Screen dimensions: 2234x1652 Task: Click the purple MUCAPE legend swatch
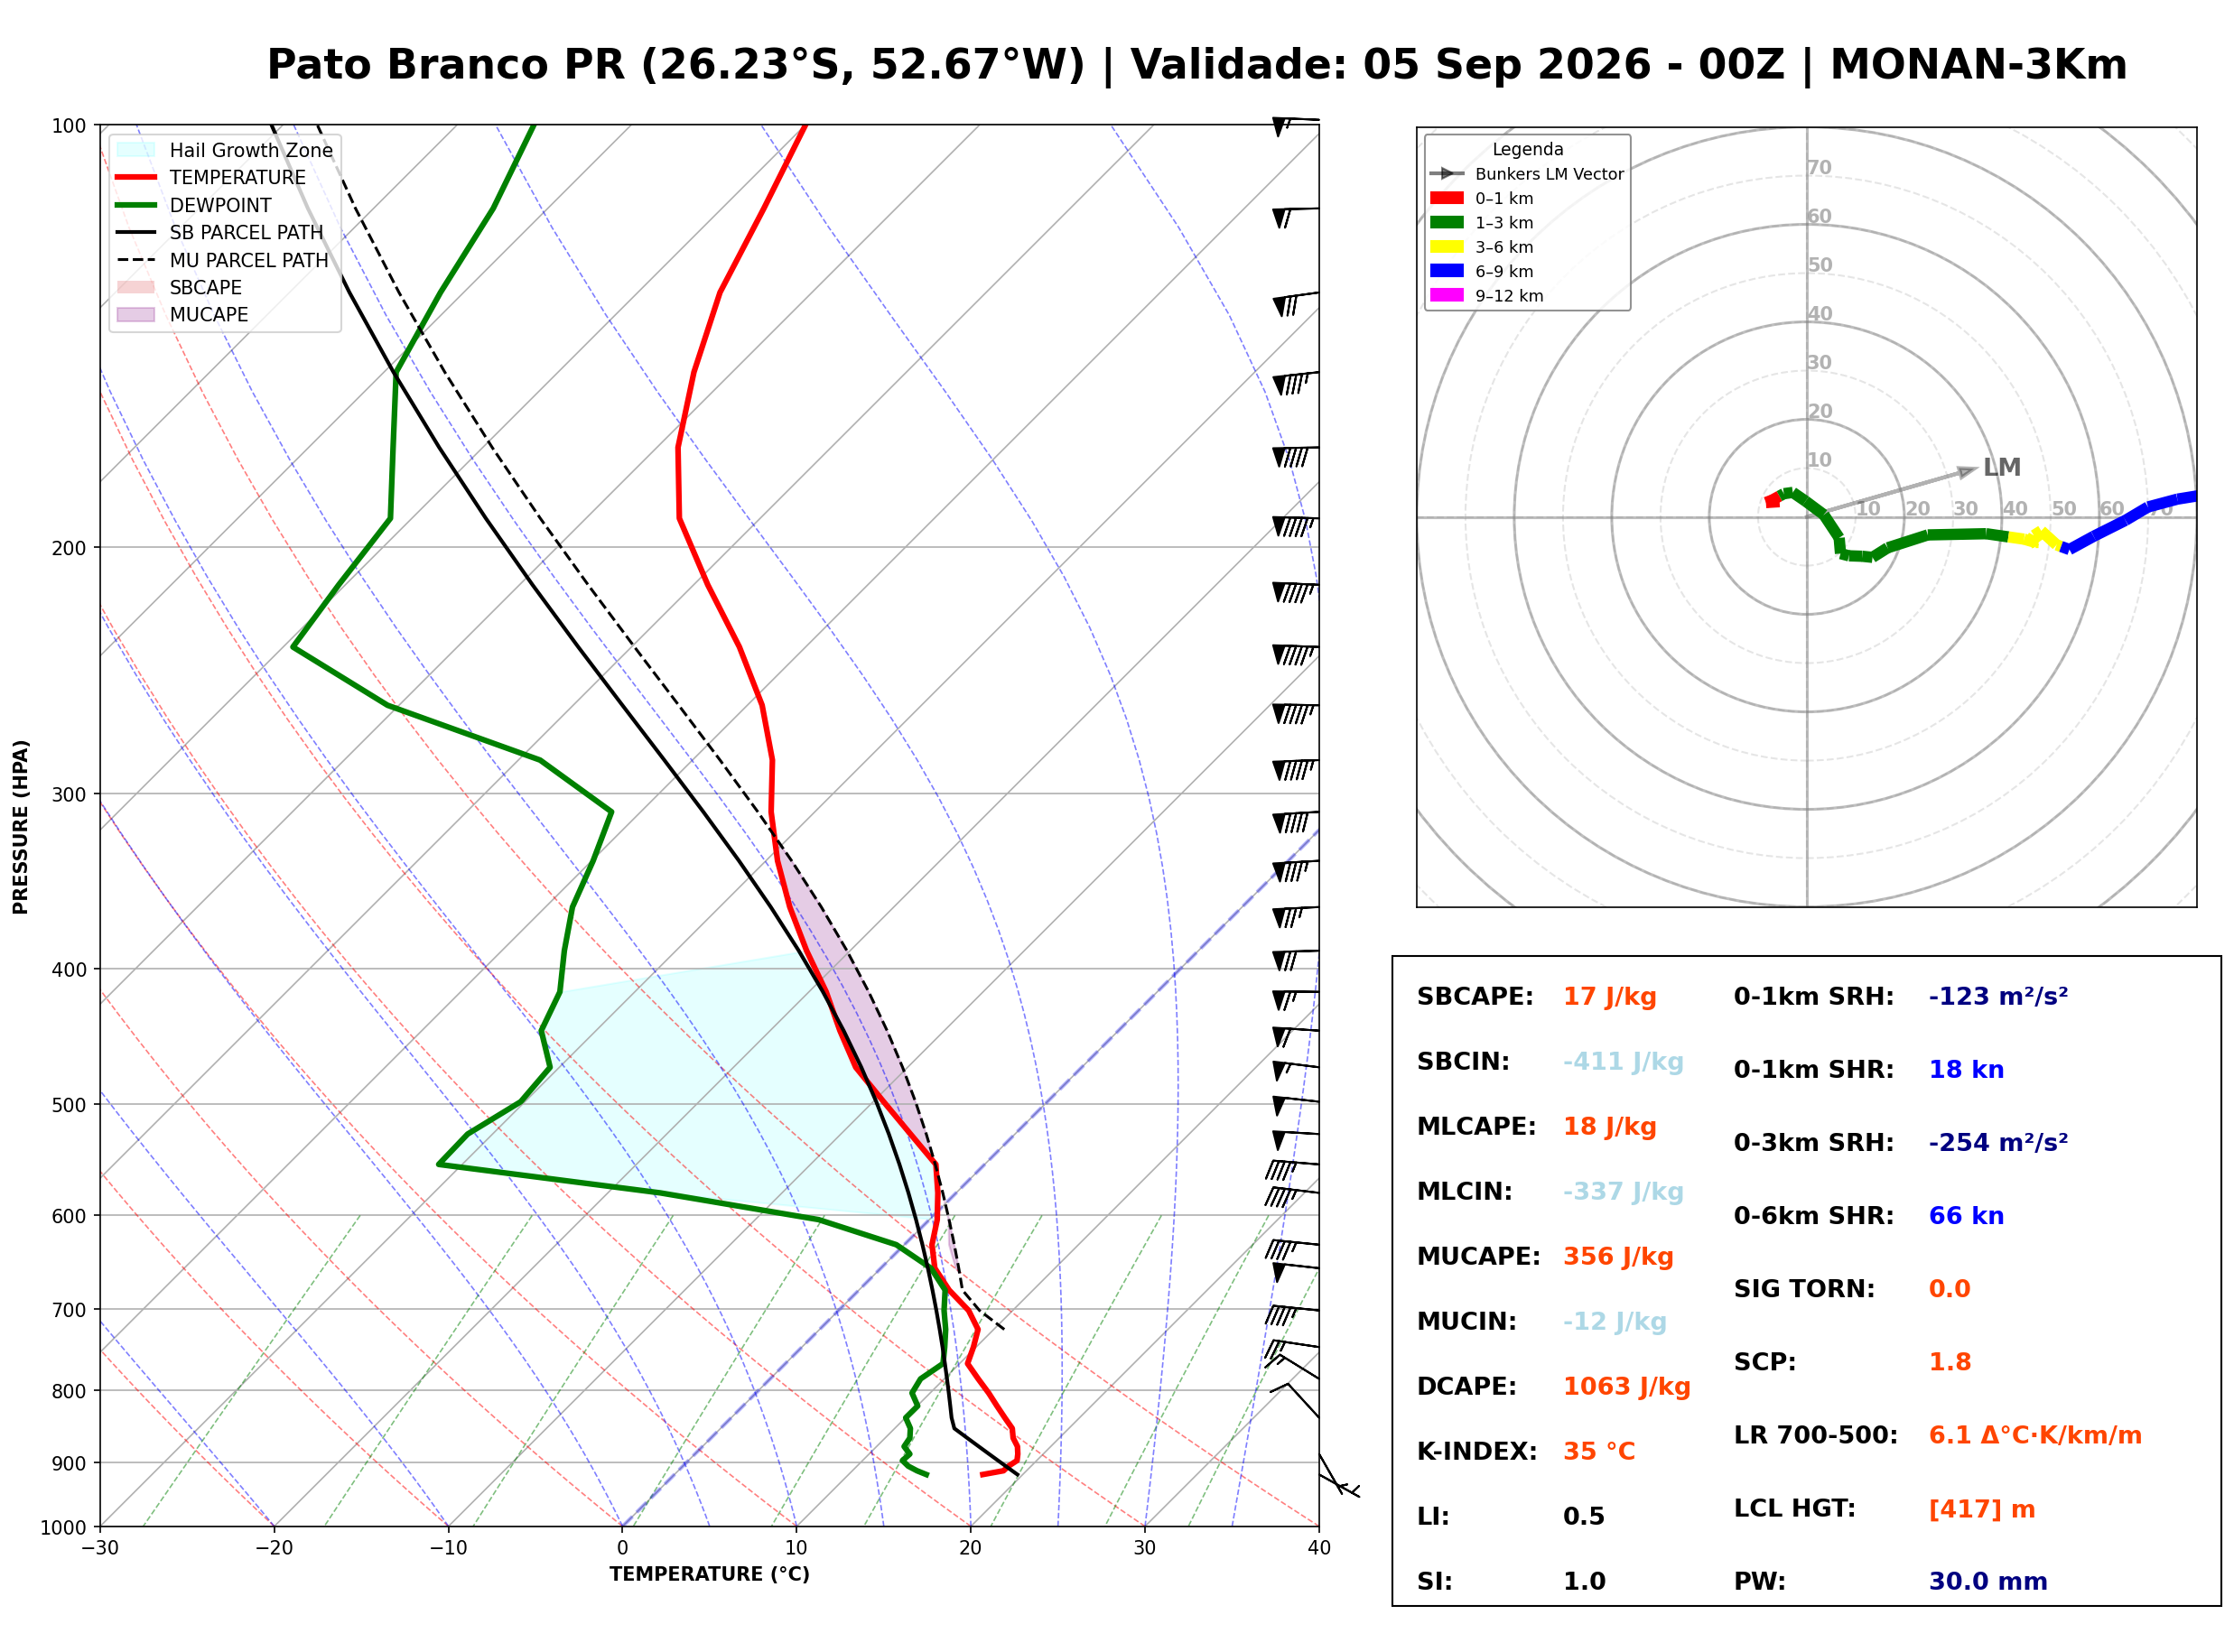136,314
